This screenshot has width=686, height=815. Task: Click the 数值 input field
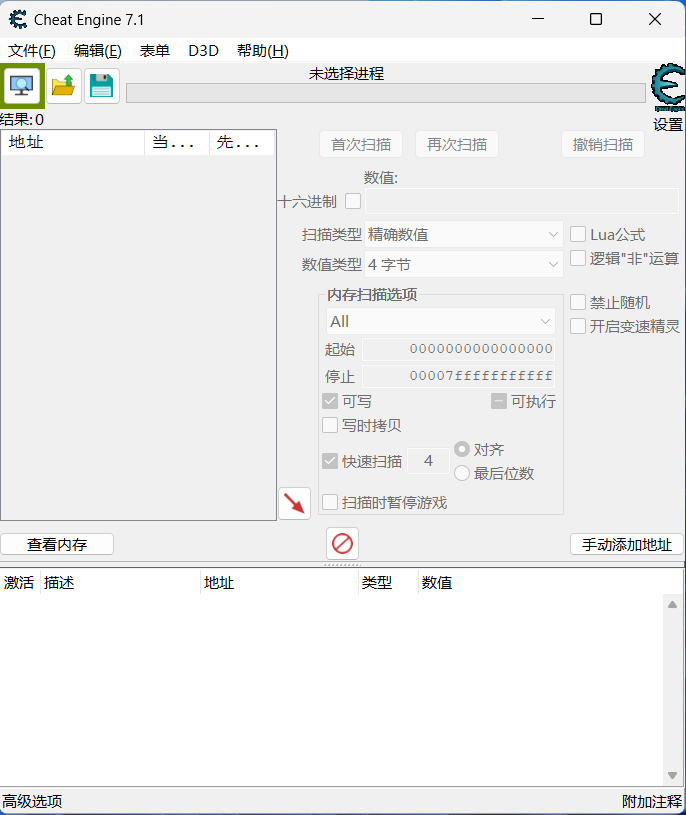(x=522, y=201)
